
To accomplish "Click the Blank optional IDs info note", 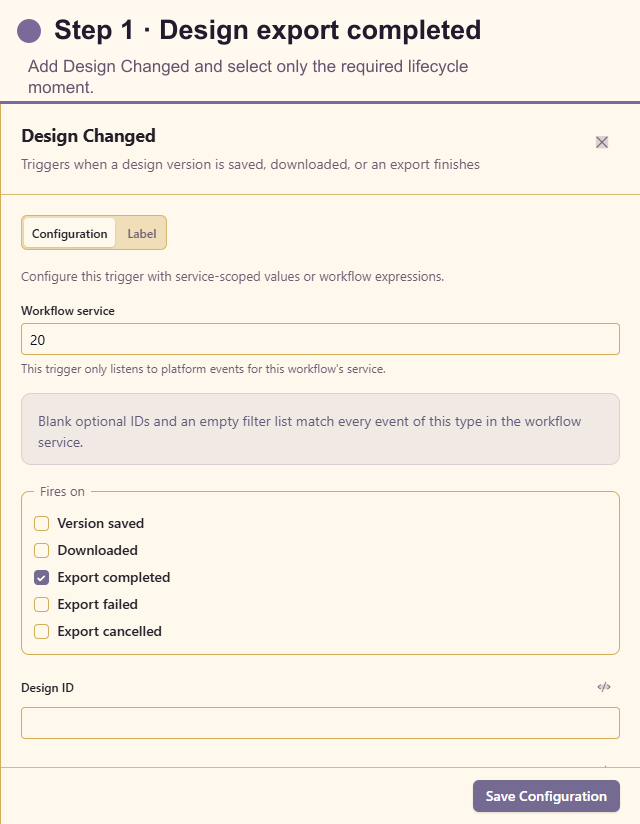I will (321, 429).
